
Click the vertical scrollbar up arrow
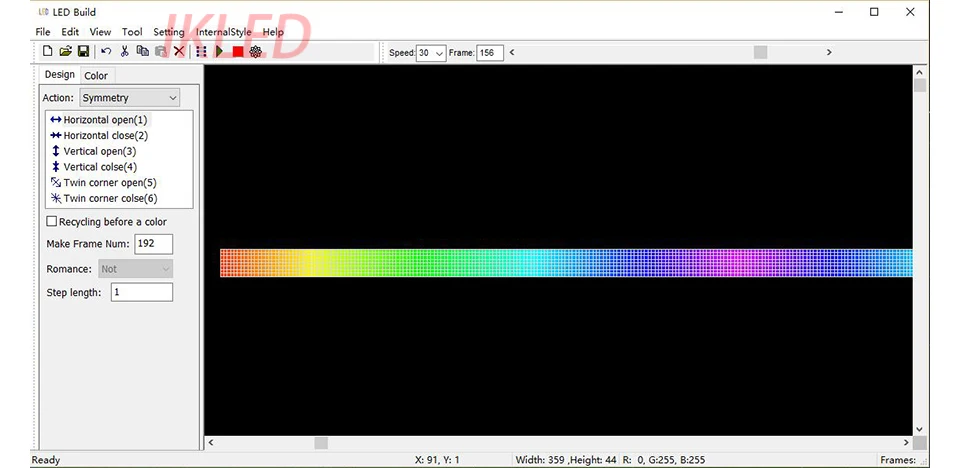click(920, 72)
